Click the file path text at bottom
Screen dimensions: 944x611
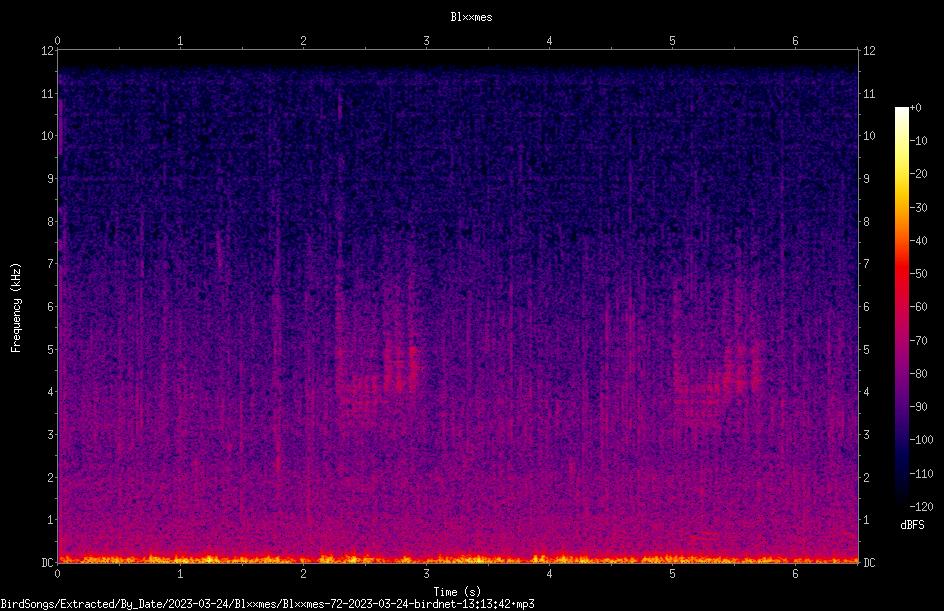(x=267, y=604)
